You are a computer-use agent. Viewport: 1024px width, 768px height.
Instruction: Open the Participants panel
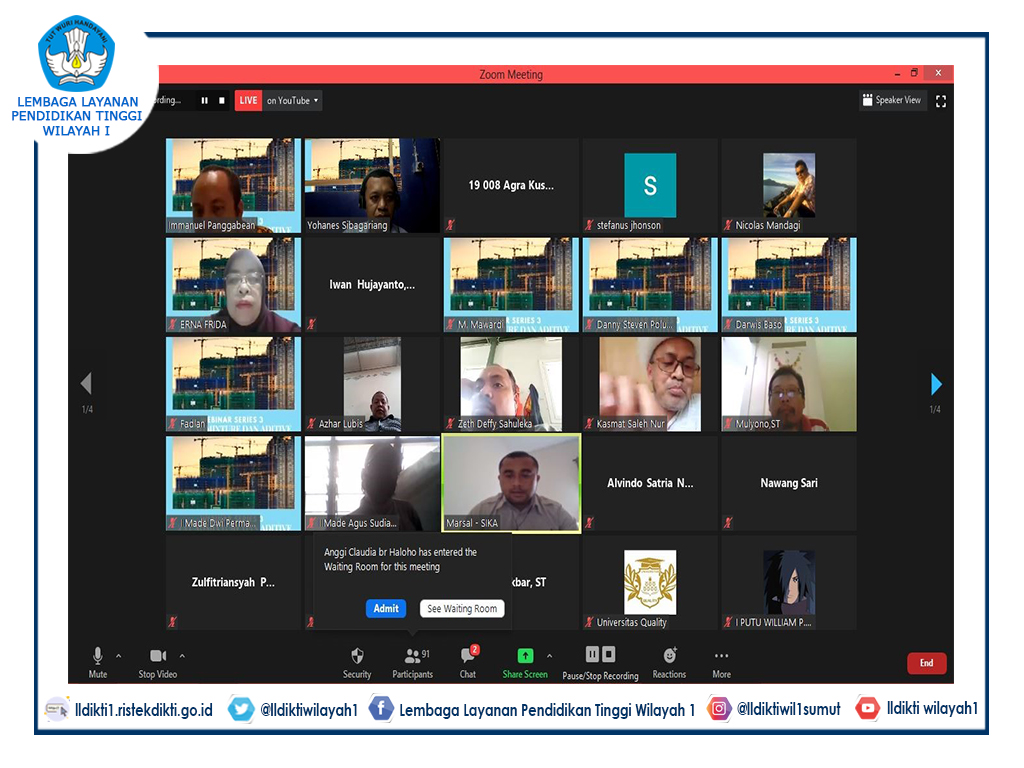(x=413, y=662)
